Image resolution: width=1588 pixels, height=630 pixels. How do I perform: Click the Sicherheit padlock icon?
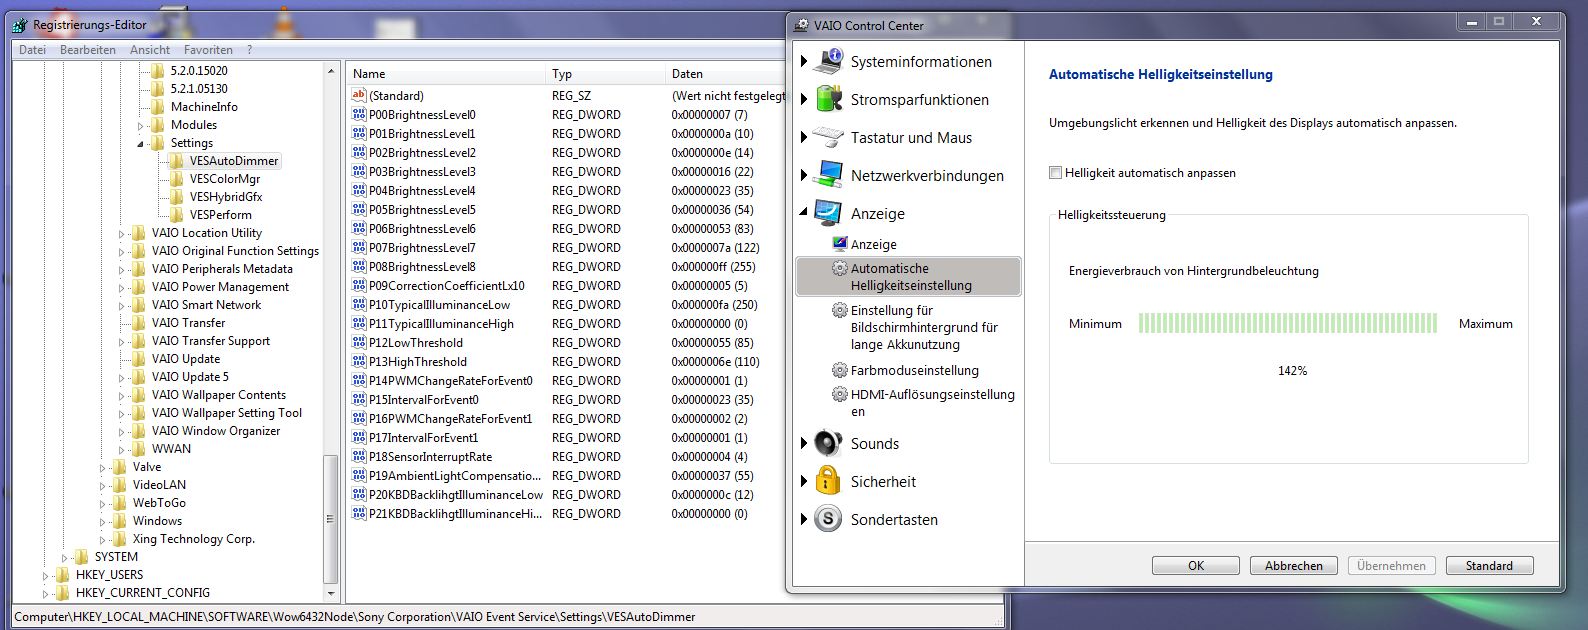(828, 481)
